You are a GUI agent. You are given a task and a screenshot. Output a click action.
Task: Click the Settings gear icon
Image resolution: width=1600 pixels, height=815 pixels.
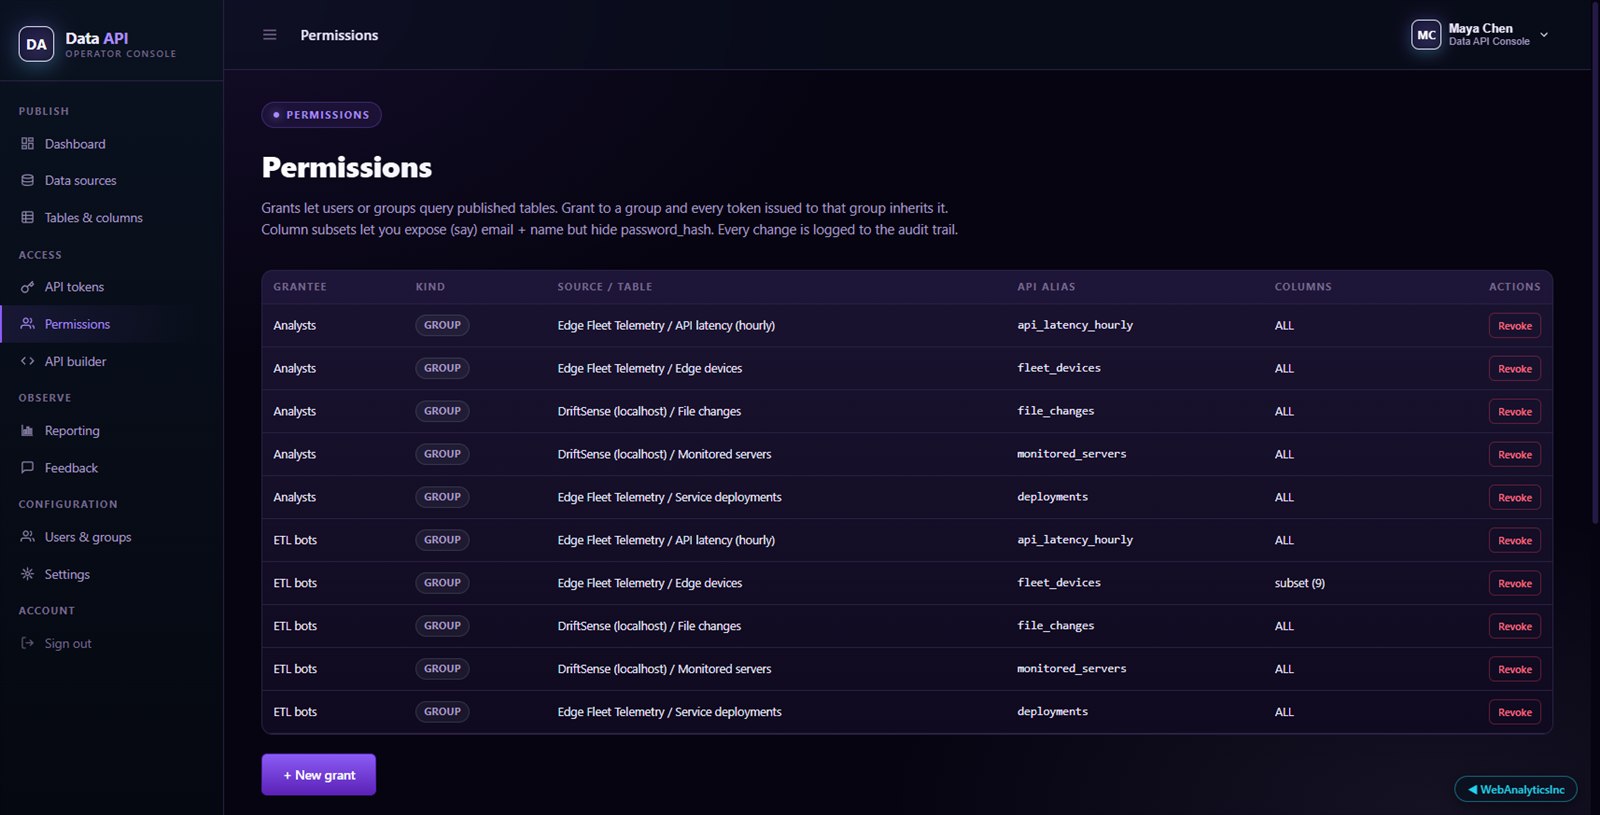pos(27,574)
